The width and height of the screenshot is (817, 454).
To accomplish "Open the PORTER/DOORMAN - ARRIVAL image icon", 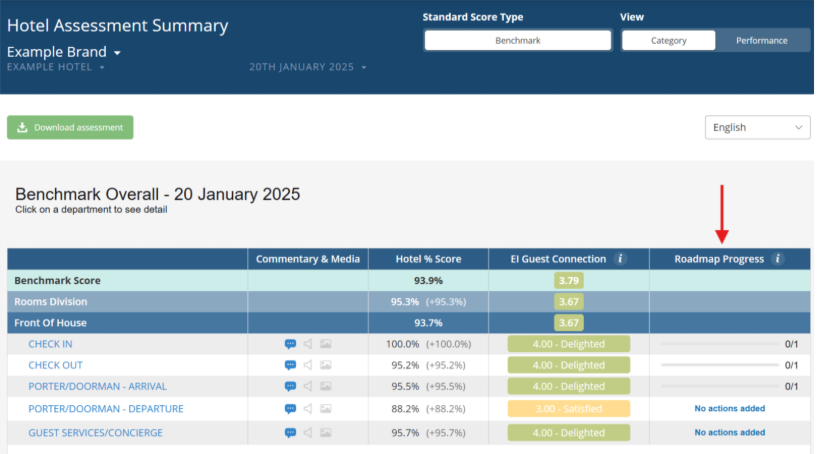I will [326, 386].
